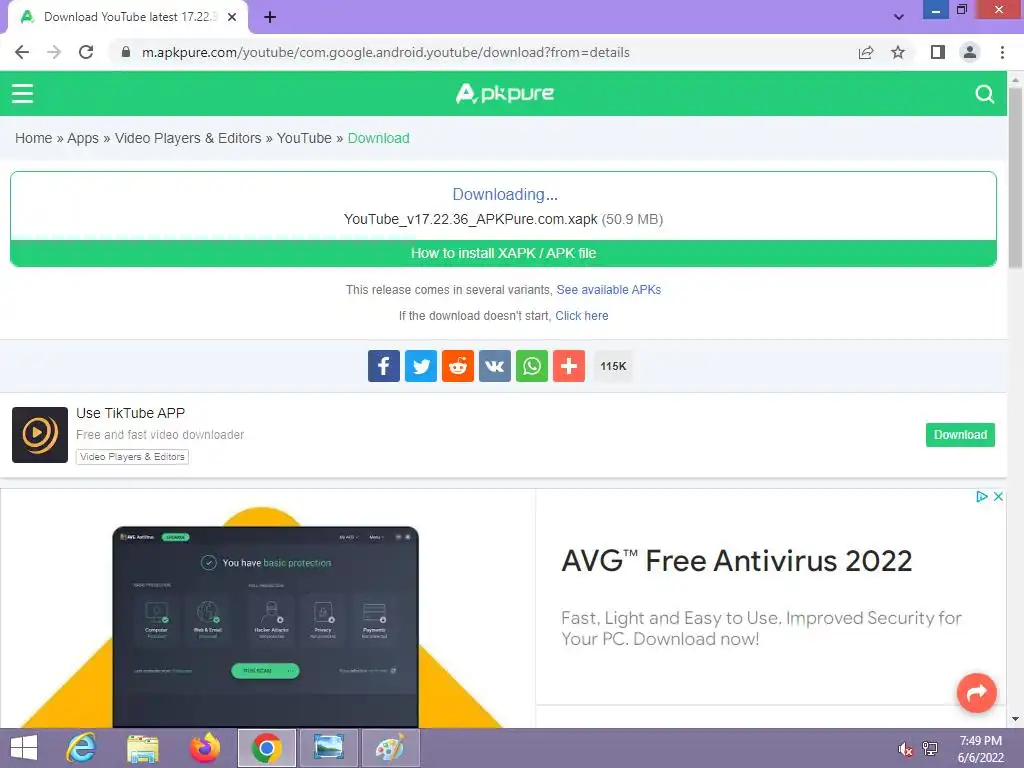The width and height of the screenshot is (1024, 768).
Task: Click the APKPure logo in header
Action: point(505,93)
